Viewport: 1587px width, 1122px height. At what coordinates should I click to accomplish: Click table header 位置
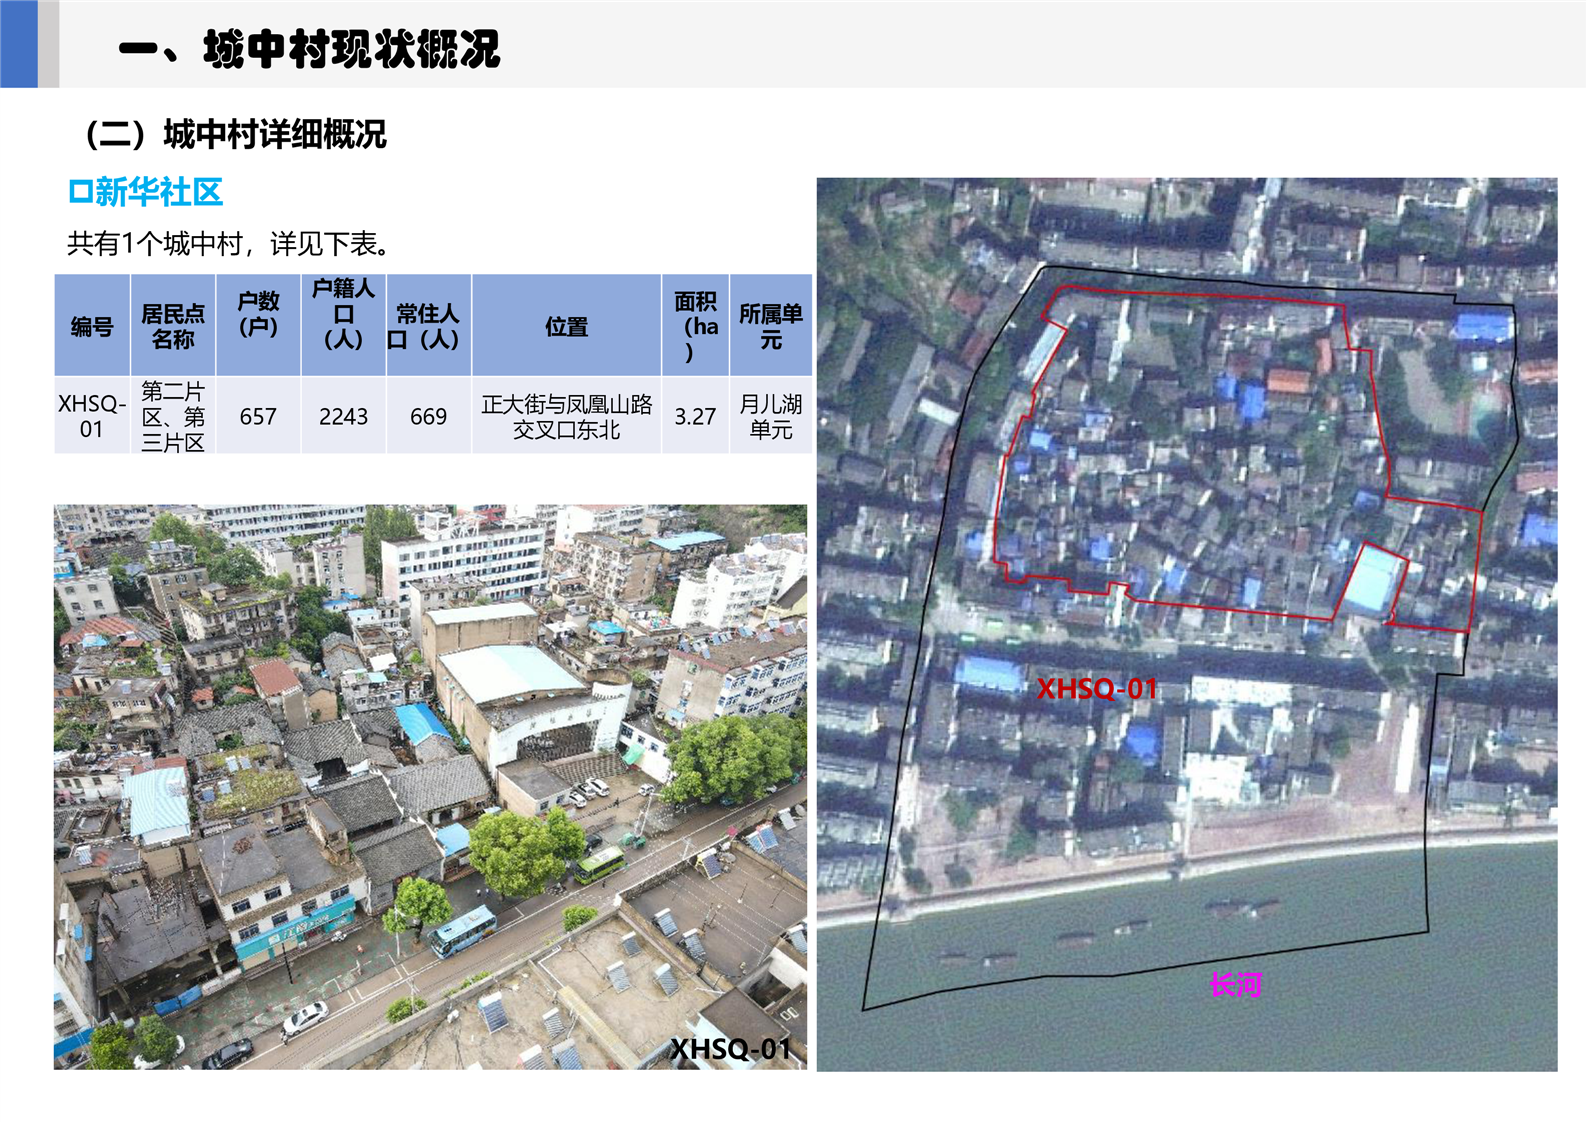566,326
